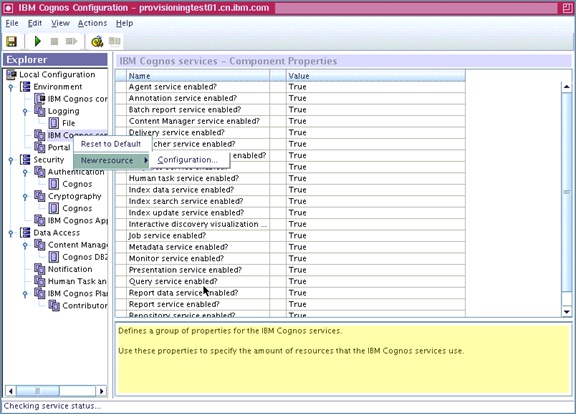The height and width of the screenshot is (414, 576).
Task: Click Annotation service enabled? row
Action: [290, 98]
